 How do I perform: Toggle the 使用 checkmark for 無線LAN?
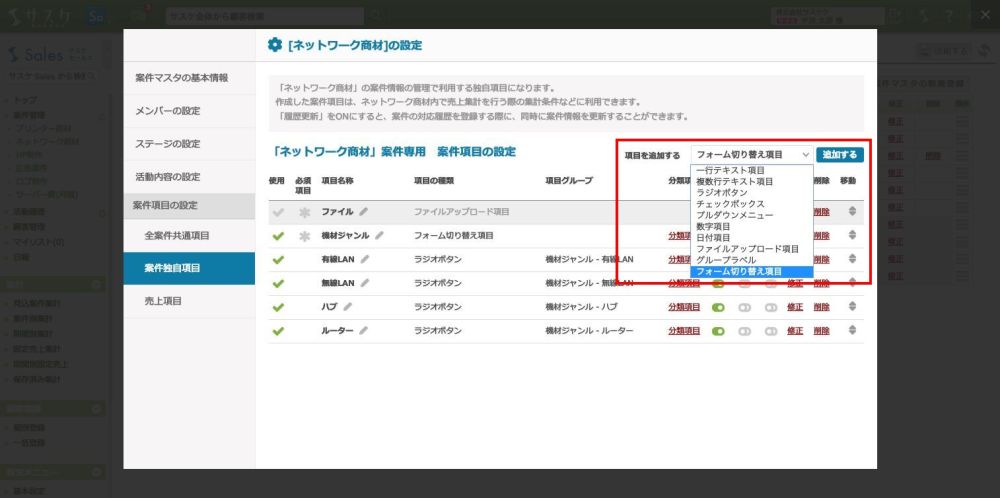(x=277, y=284)
